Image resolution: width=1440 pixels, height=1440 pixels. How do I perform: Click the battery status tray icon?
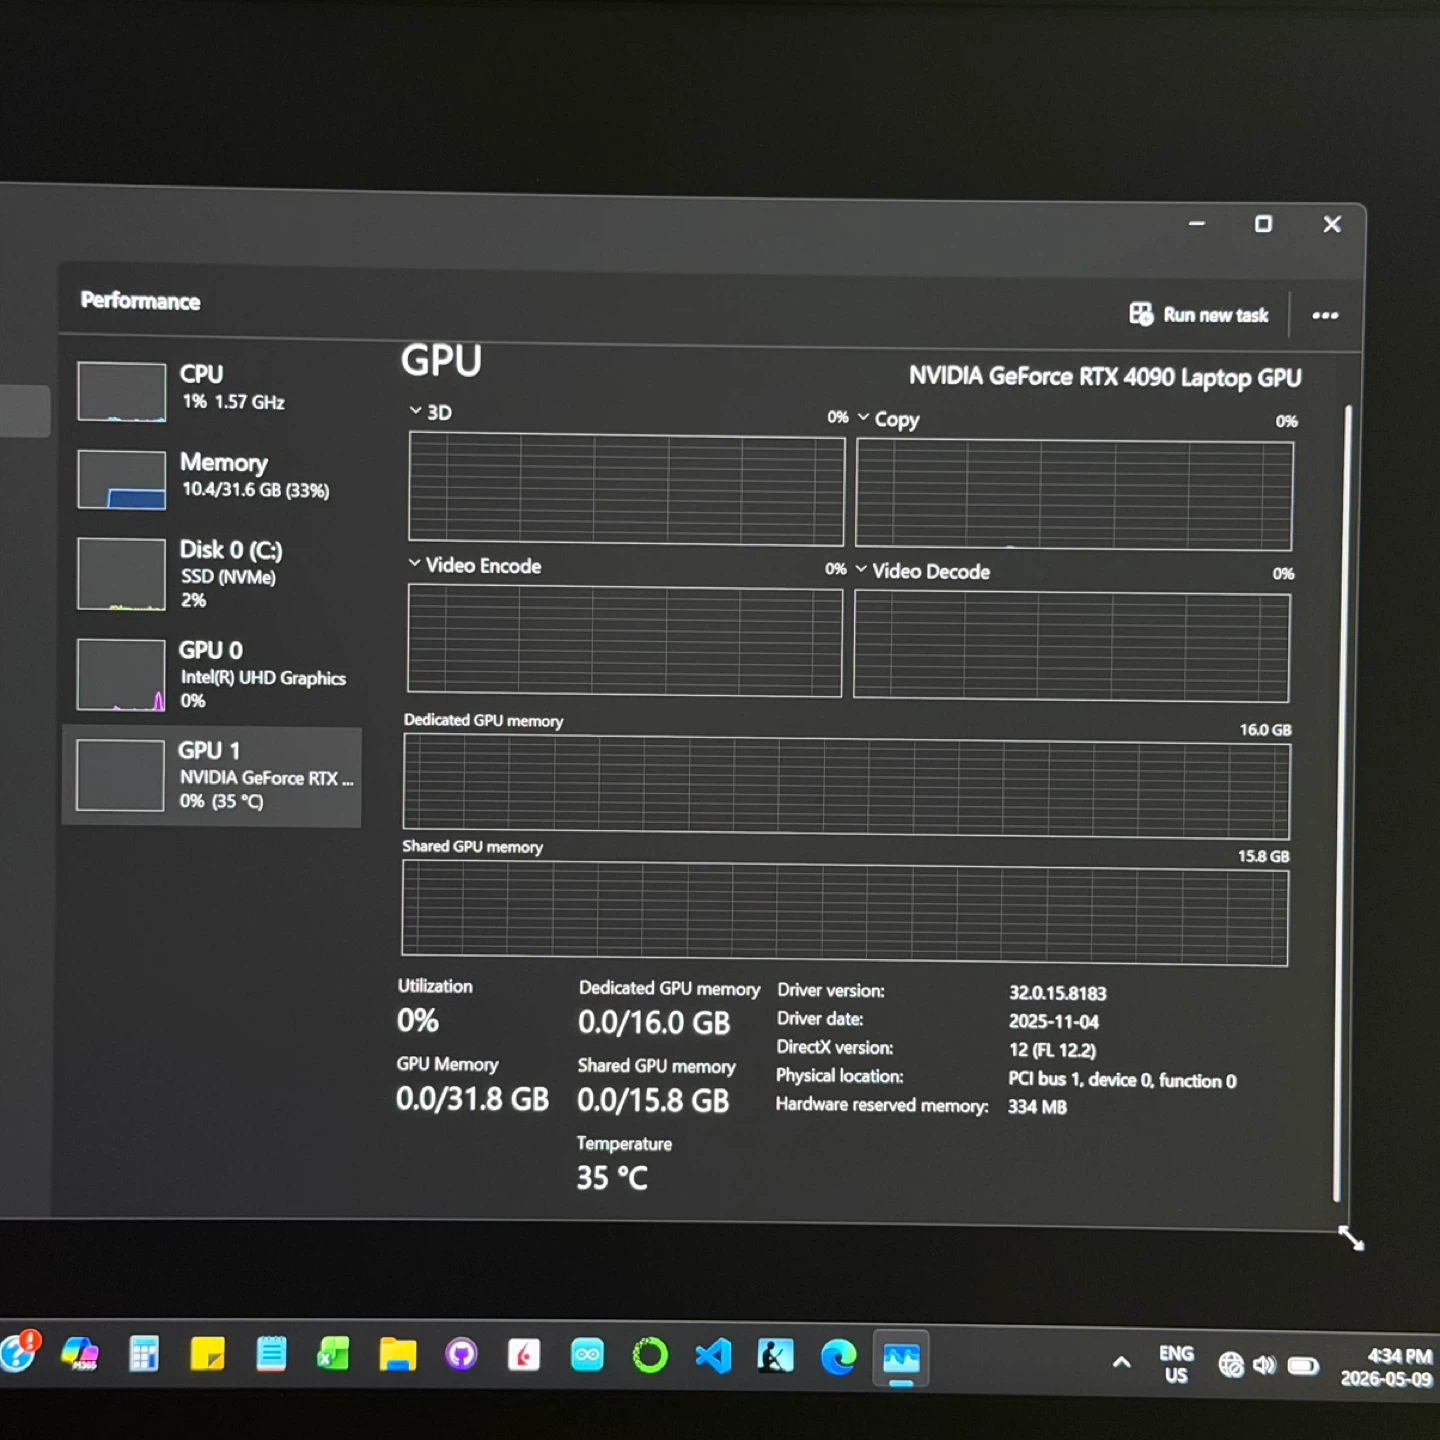pos(1303,1366)
